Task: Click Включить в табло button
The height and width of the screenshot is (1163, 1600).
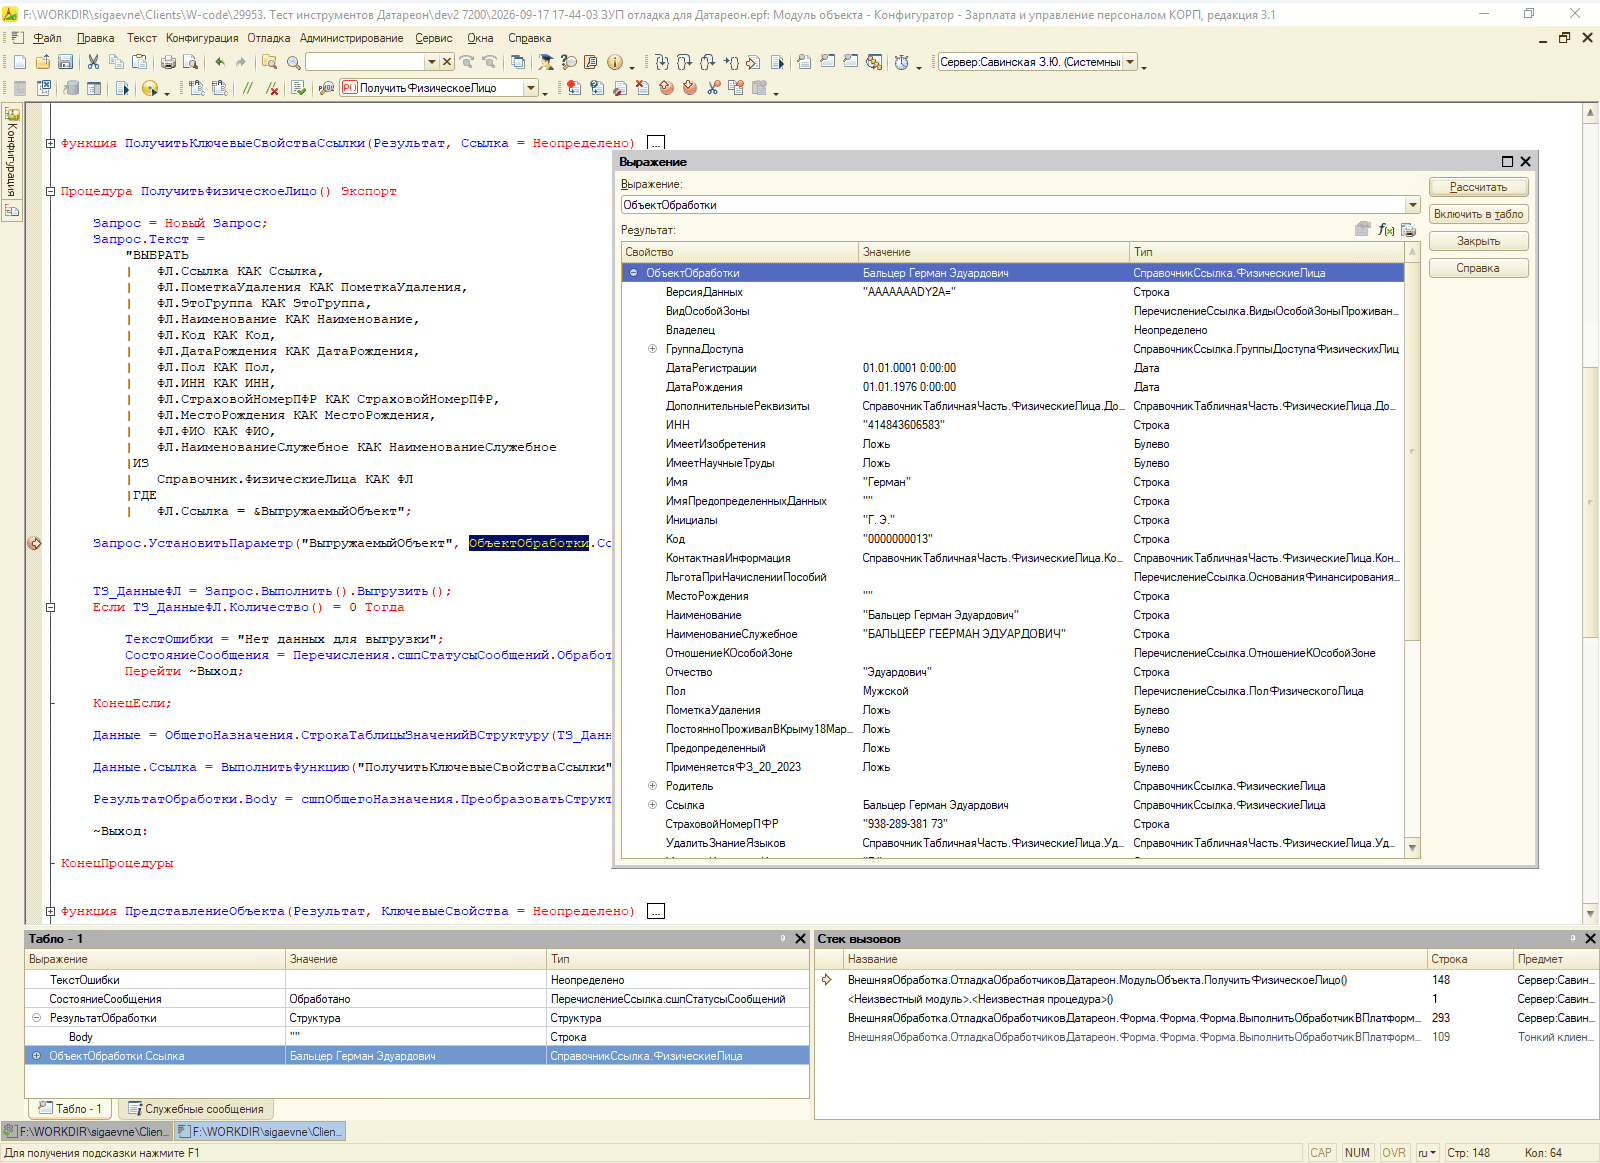Action: tap(1478, 214)
